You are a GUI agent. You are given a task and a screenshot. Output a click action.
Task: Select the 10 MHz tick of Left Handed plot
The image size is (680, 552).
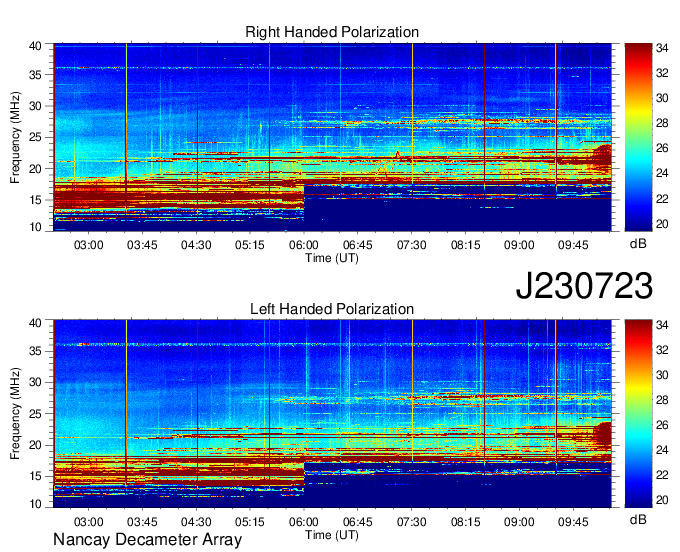(35, 504)
